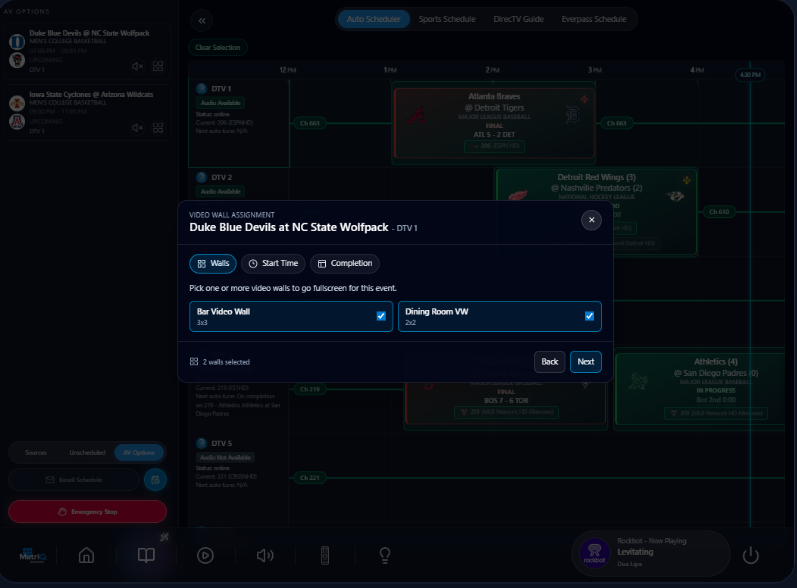Click the Rockbot Now Playing widget
797x588 pixels.
click(x=652, y=553)
